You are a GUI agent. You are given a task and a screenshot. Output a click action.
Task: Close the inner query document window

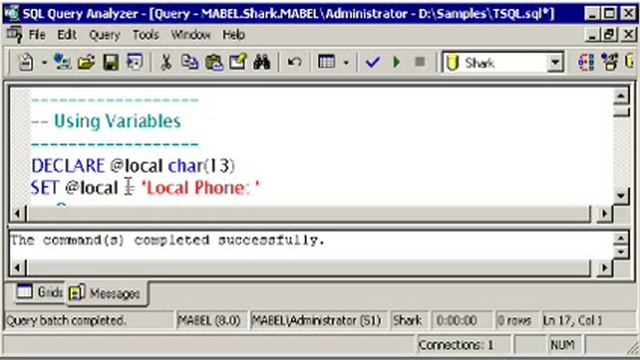pos(629,35)
